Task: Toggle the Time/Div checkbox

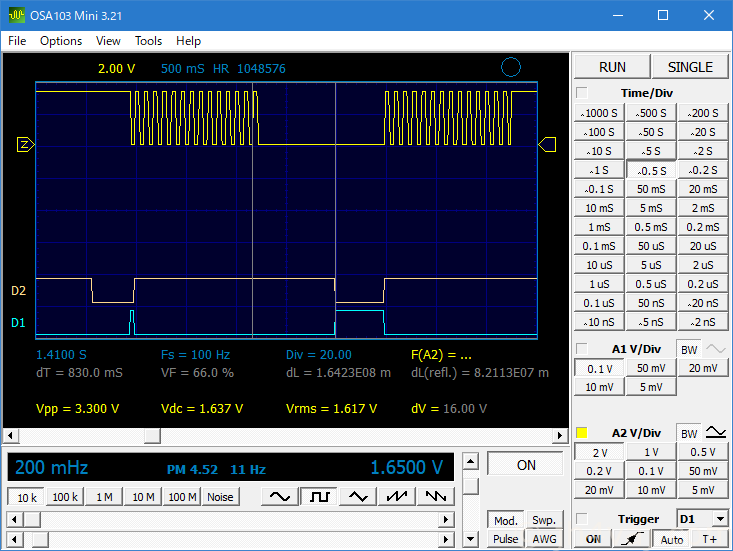Action: tap(582, 93)
